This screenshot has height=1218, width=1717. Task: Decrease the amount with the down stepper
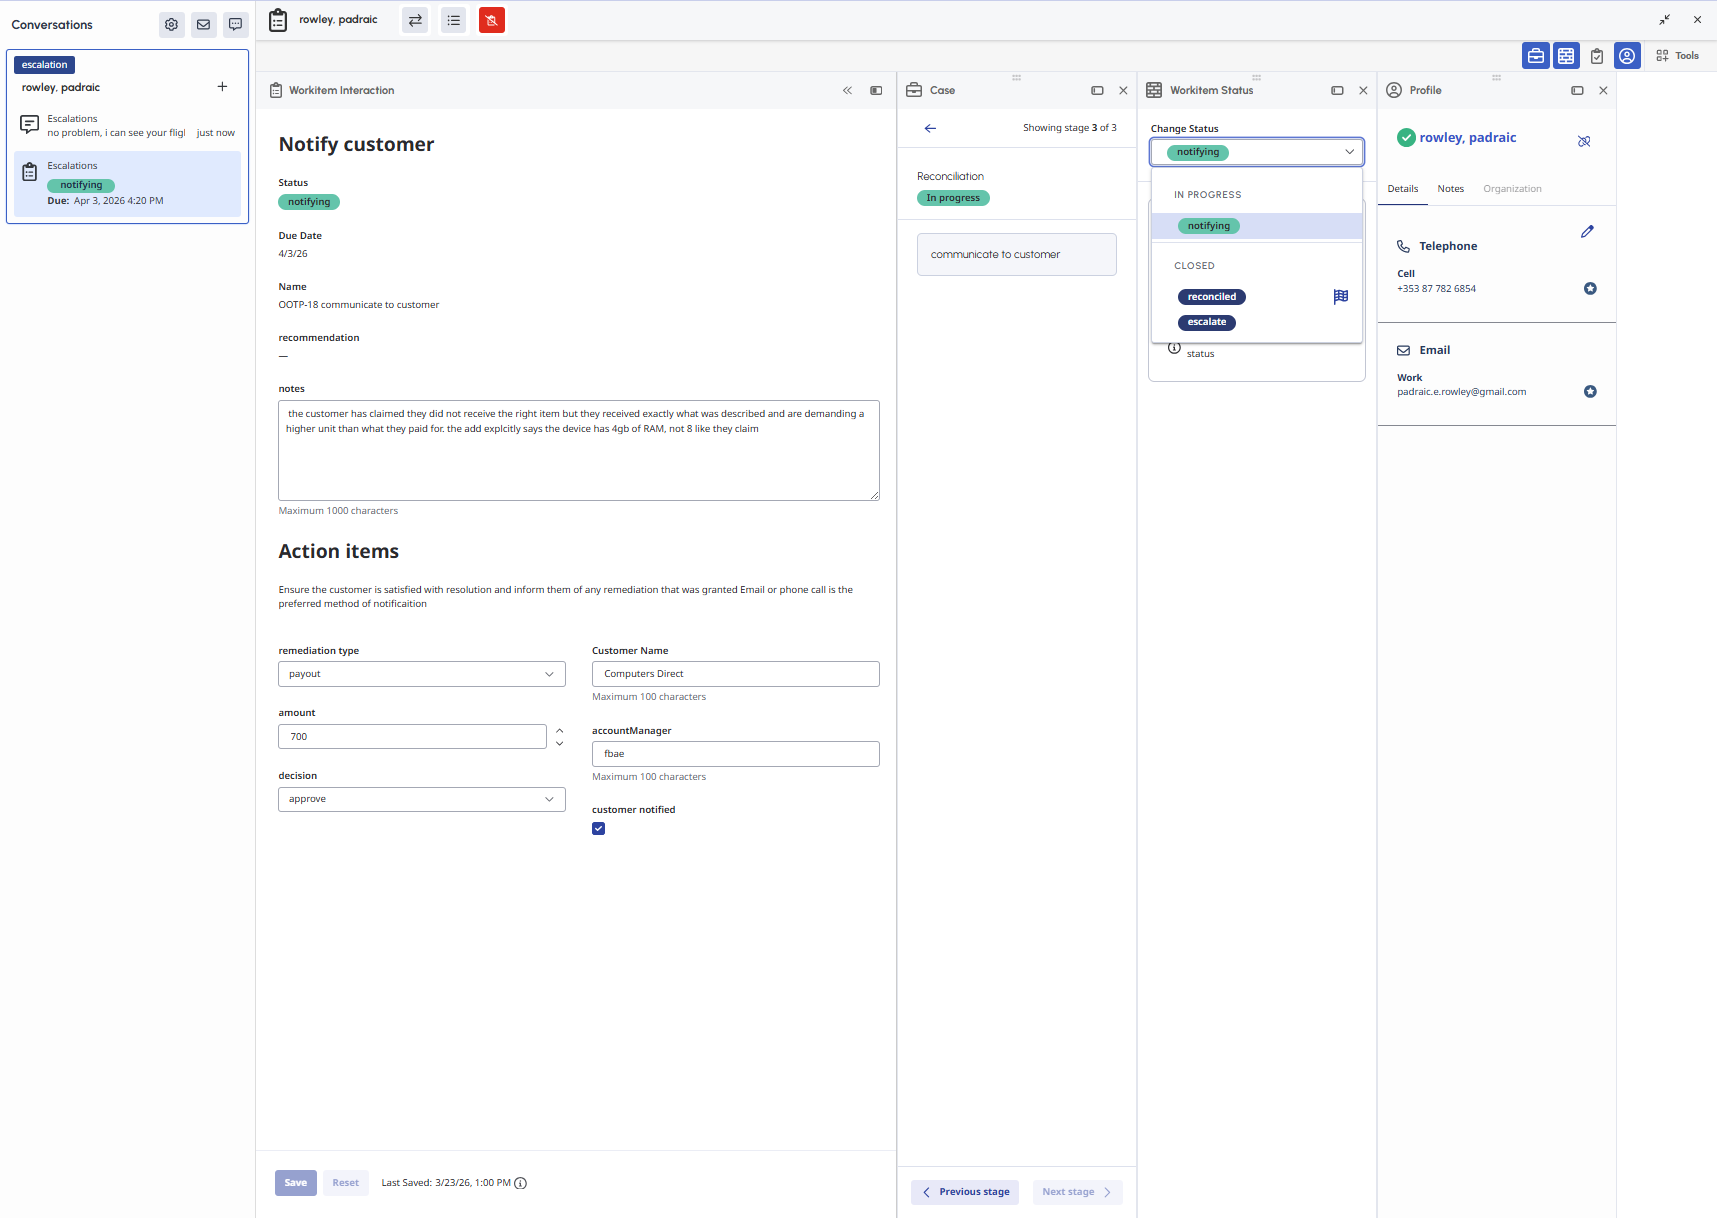pos(559,744)
